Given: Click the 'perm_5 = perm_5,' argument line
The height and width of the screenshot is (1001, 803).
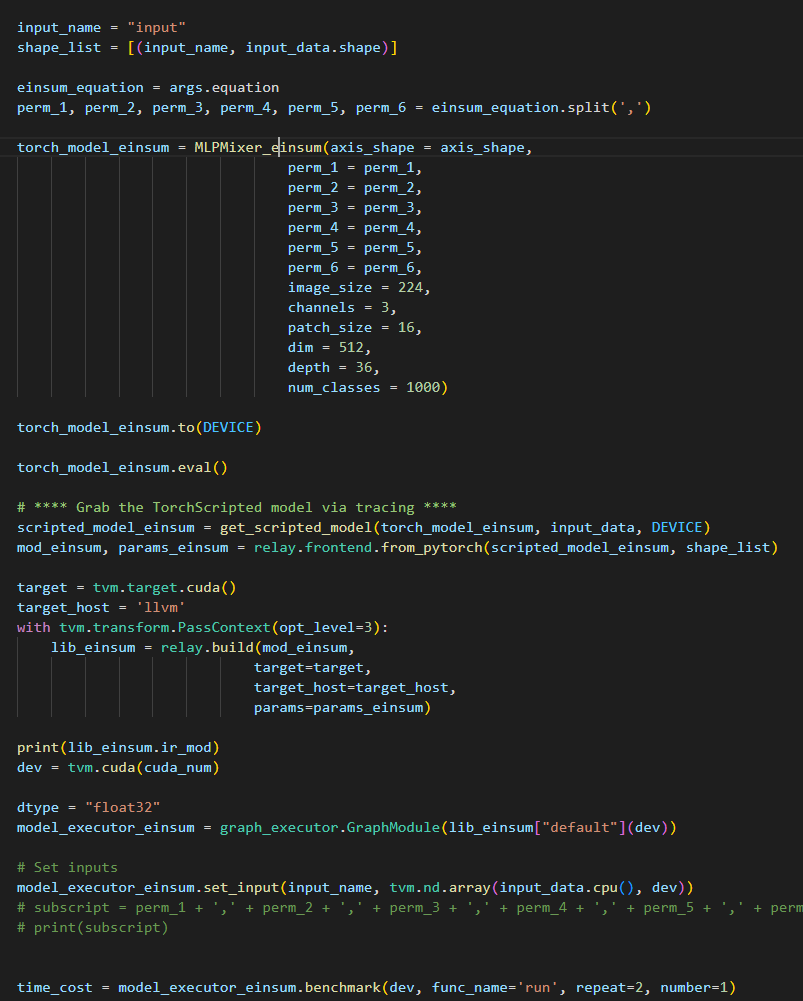Looking at the screenshot, I should coord(355,248).
